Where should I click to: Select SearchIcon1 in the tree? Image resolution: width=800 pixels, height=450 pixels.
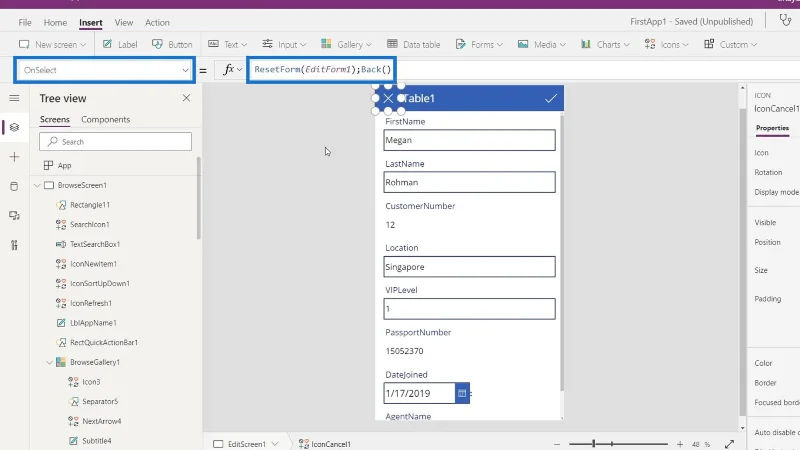tap(90, 224)
